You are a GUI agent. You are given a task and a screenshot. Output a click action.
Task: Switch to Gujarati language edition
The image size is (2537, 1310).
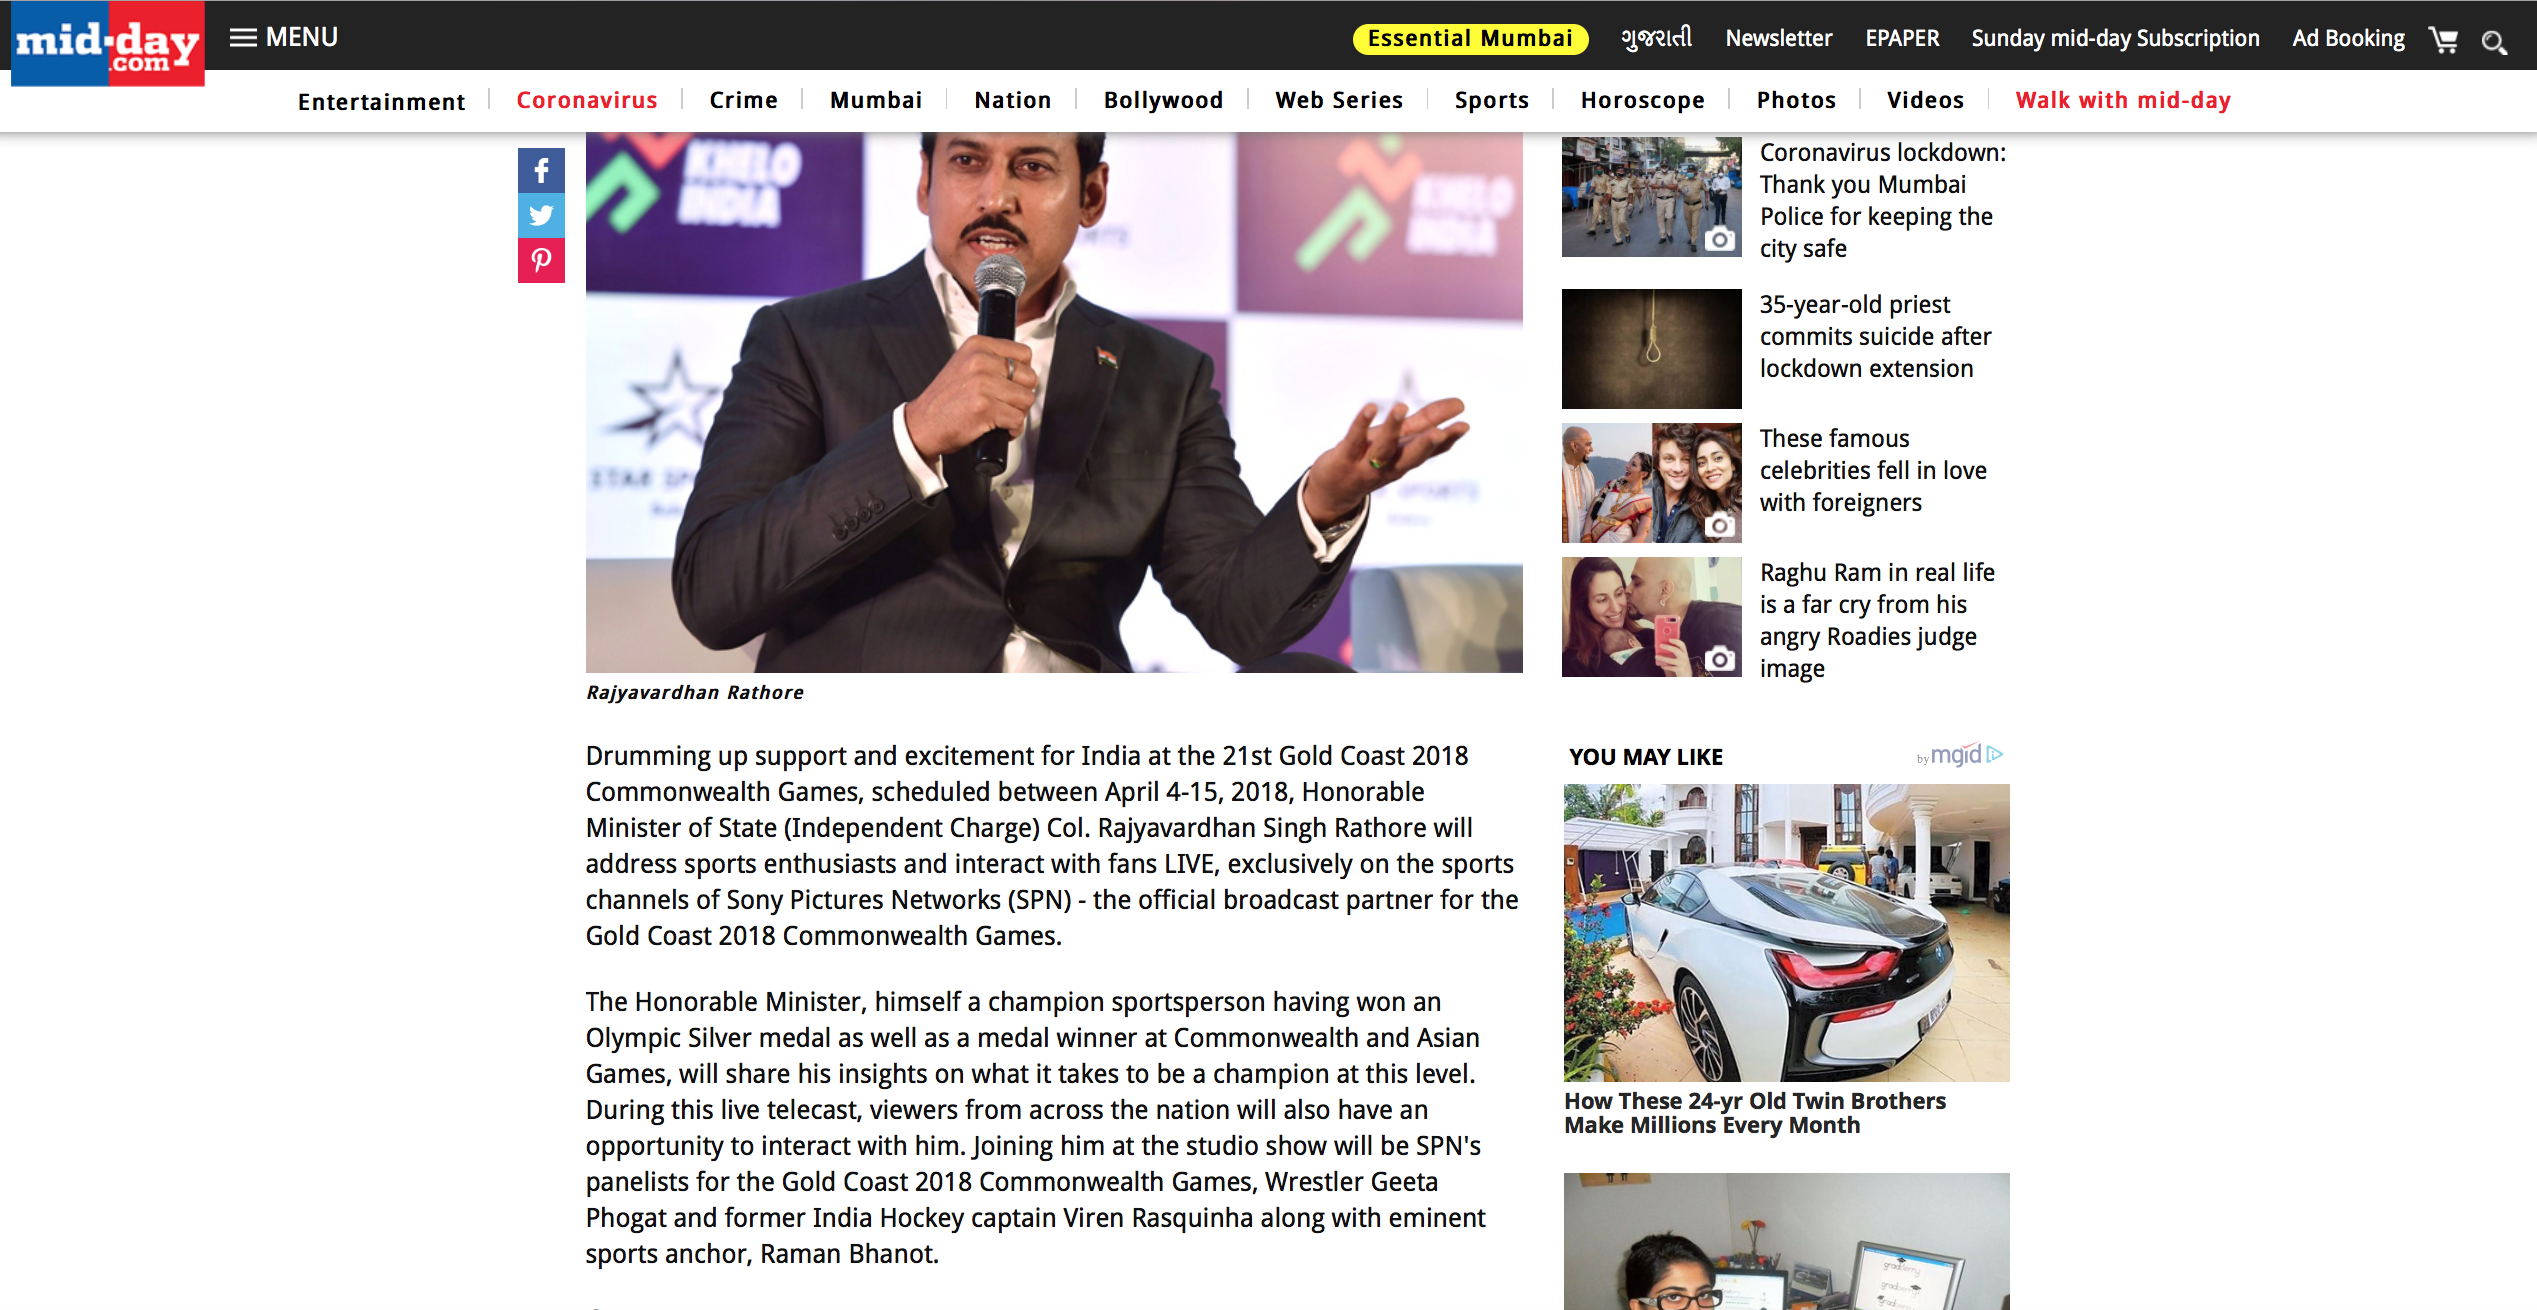tap(1656, 38)
